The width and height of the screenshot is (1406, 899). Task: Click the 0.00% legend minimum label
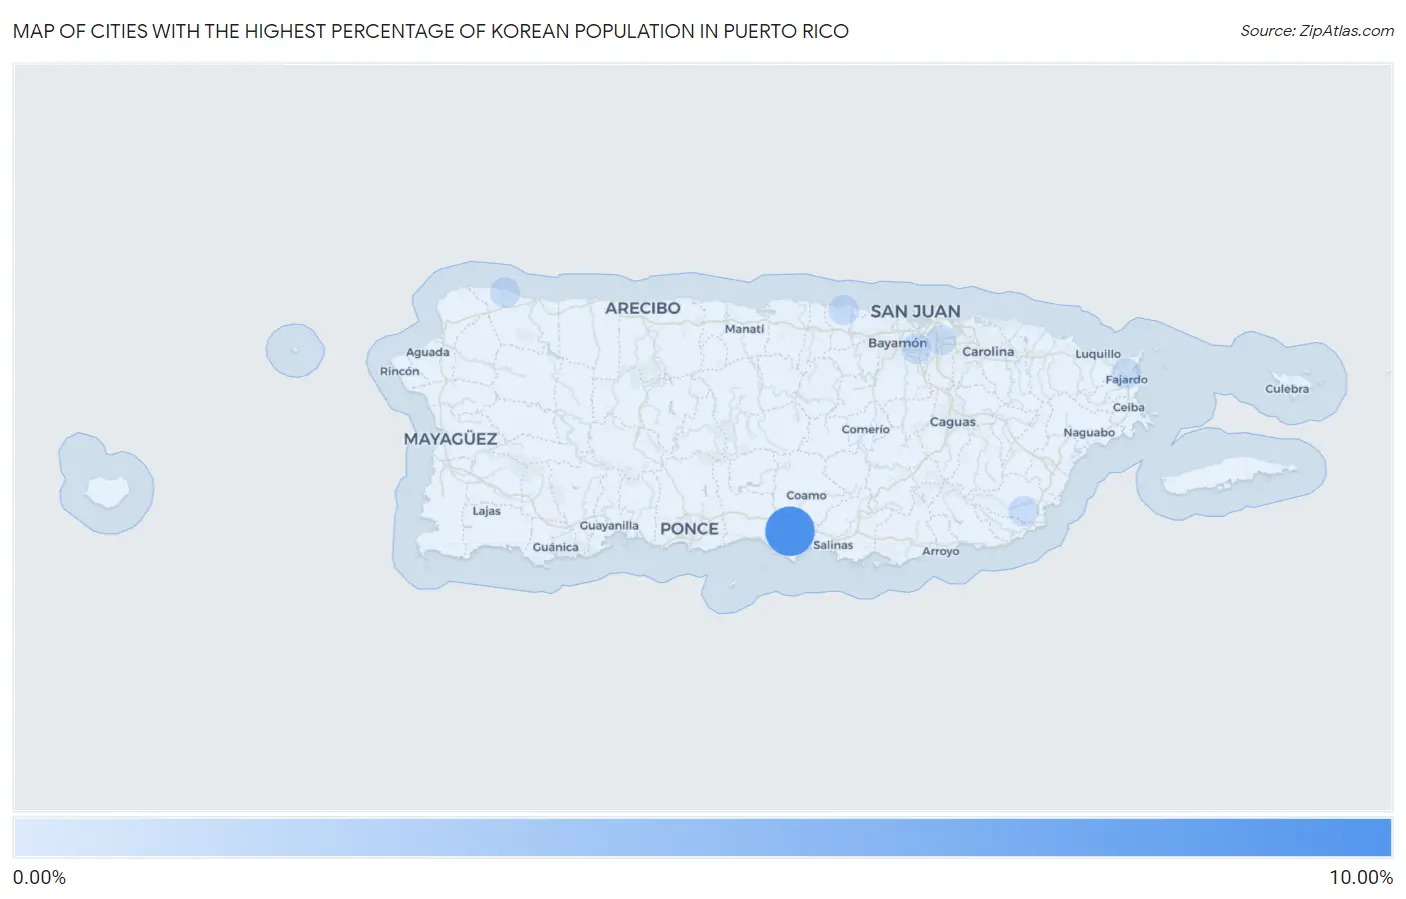[39, 878]
